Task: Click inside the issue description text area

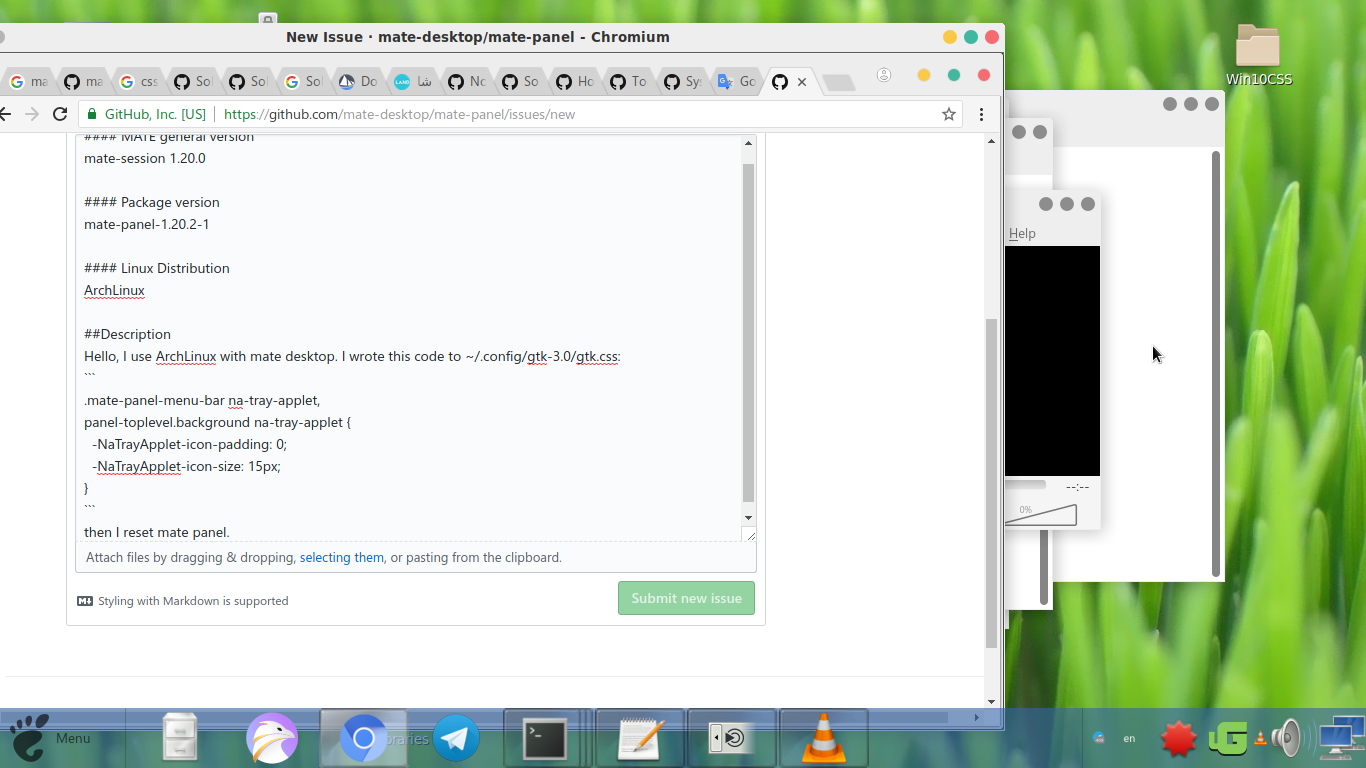Action: click(x=408, y=338)
